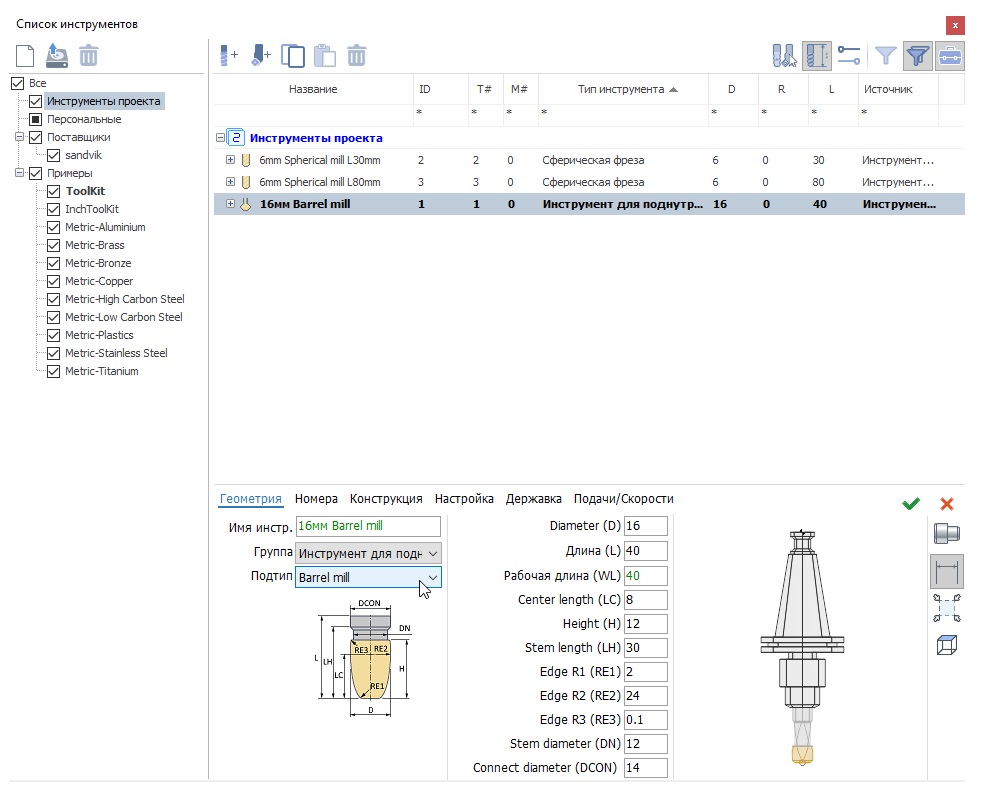Toggle the dimension lines icon beside the preview
This screenshot has width=997, height=795.
947,572
